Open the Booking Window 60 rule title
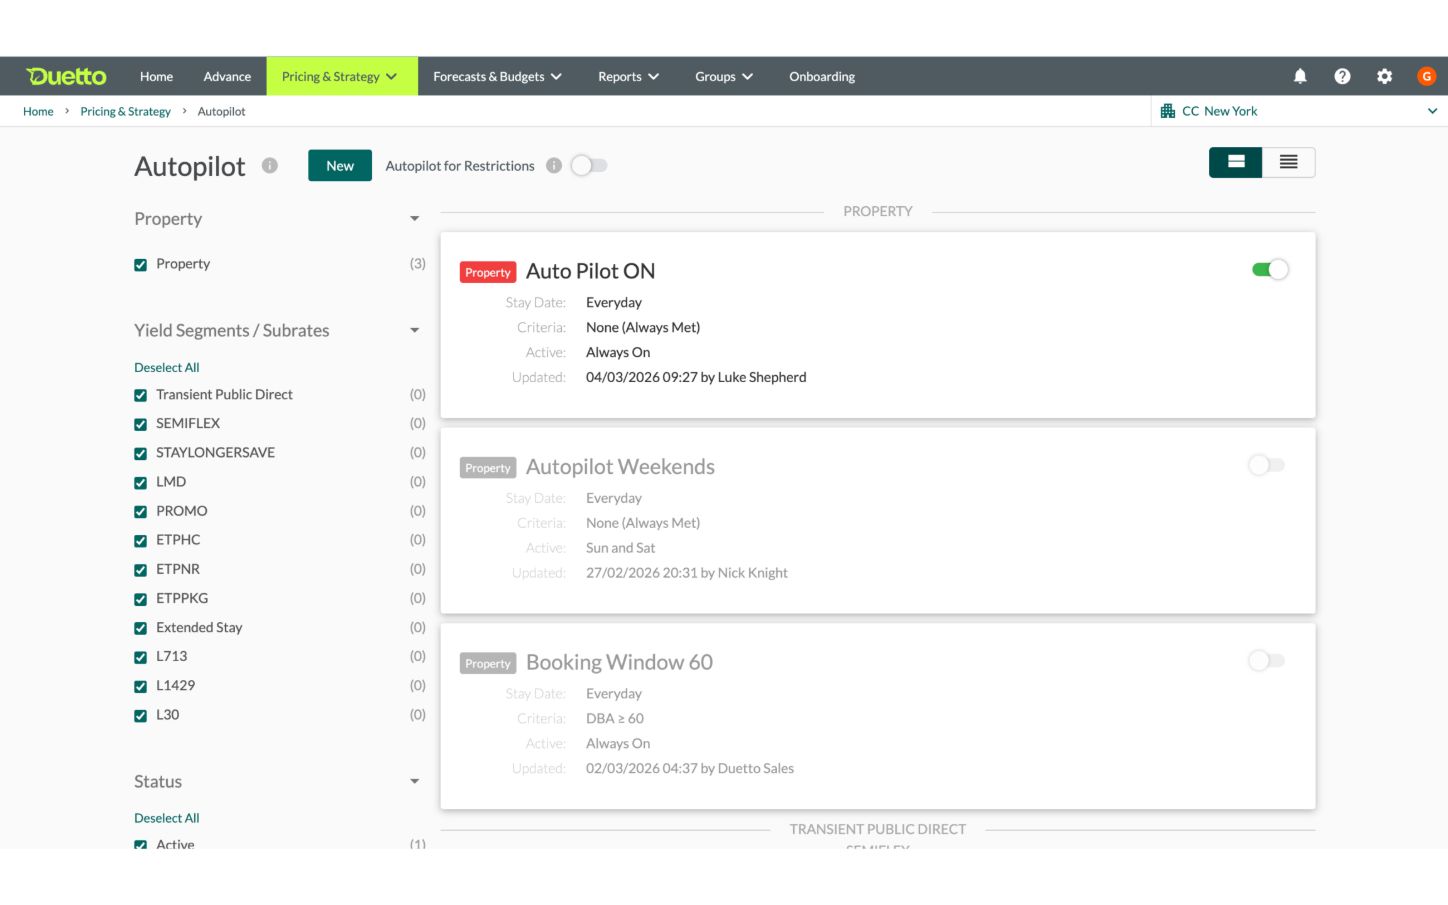This screenshot has width=1448, height=905. (x=619, y=662)
